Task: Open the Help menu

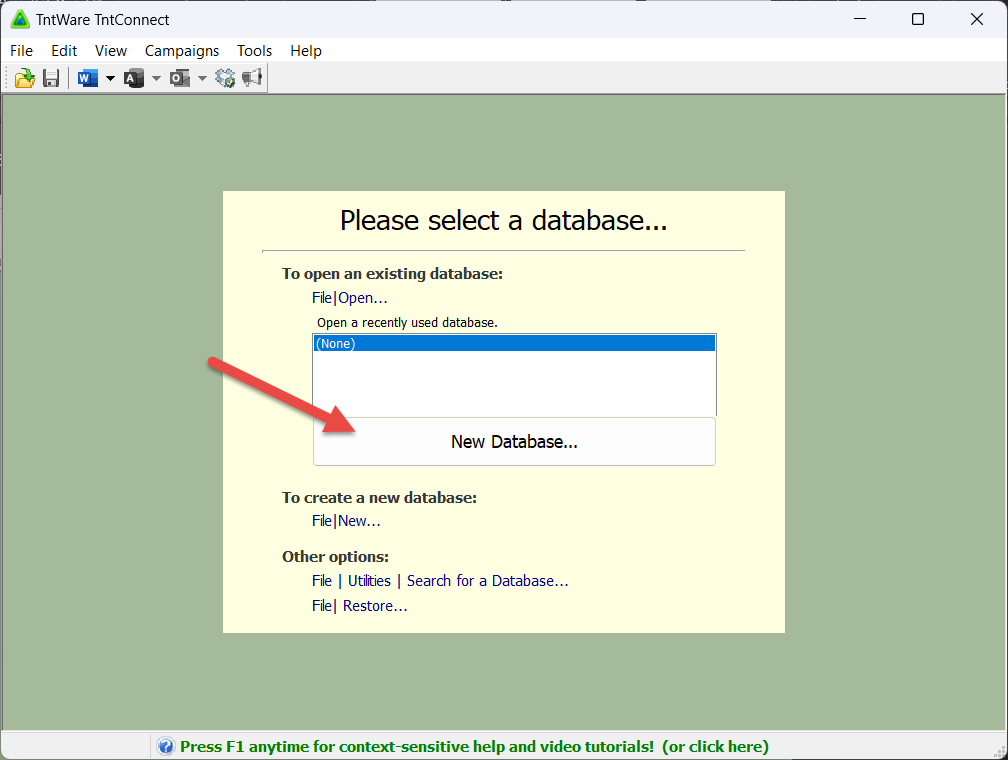Action: click(x=305, y=51)
